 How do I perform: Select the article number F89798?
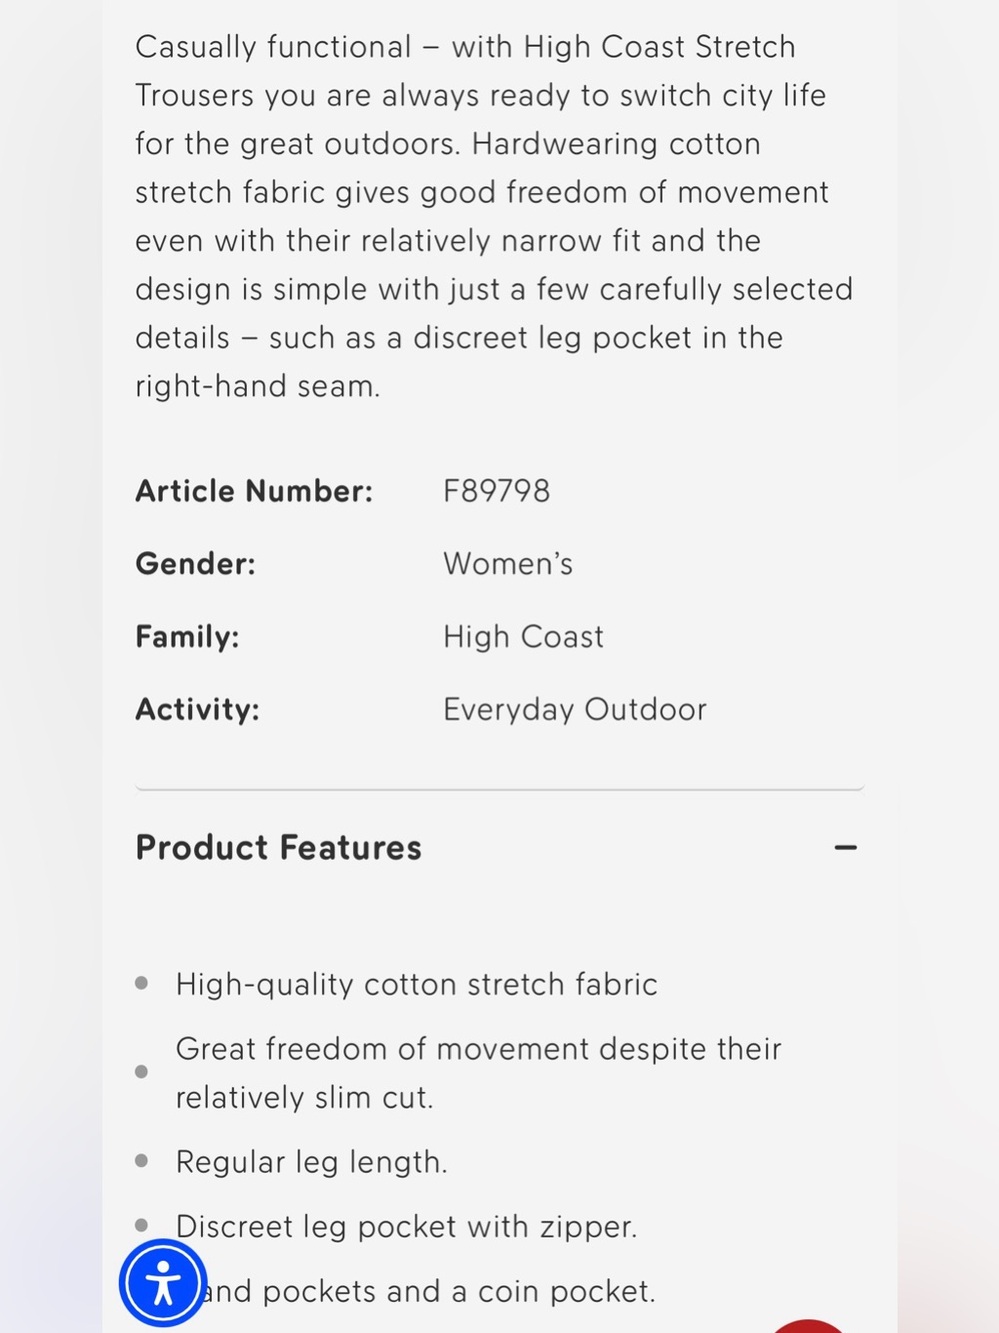click(496, 491)
